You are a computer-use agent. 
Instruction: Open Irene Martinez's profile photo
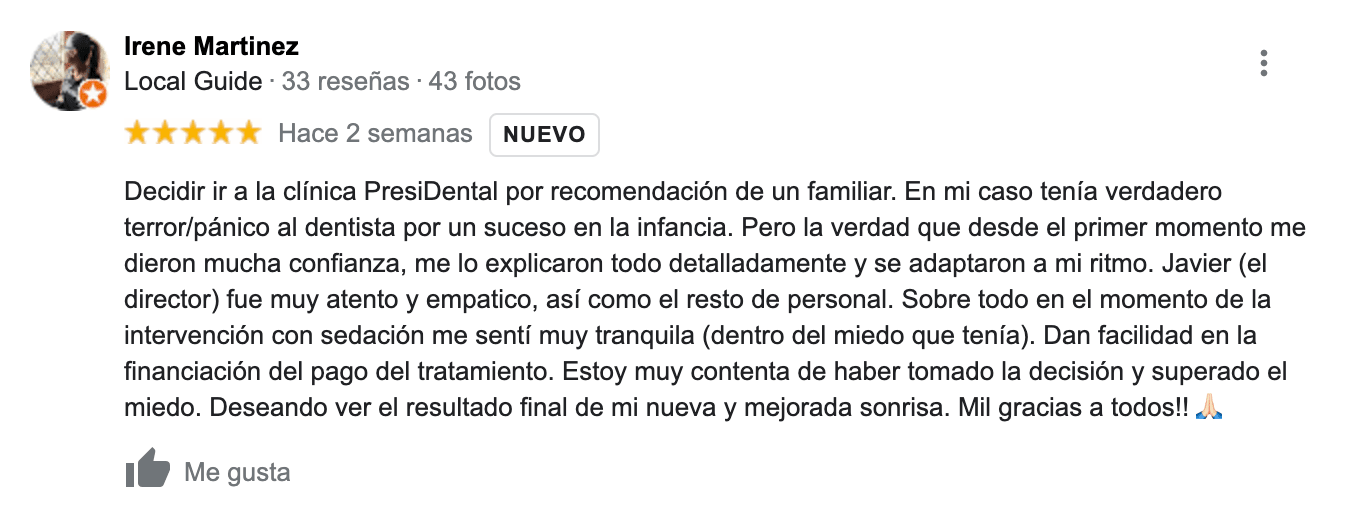(67, 70)
